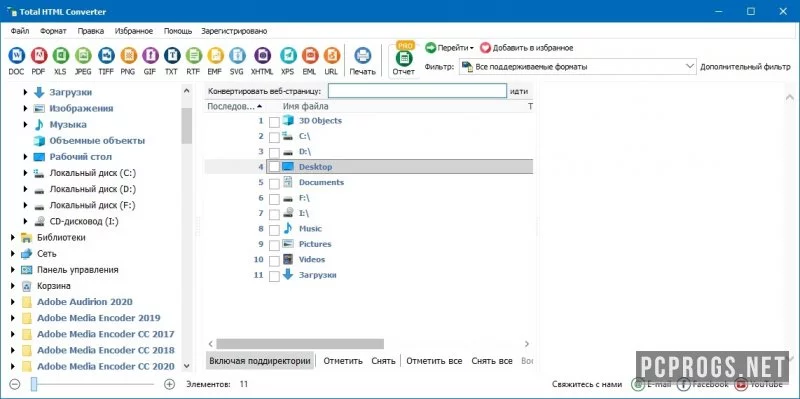Open the Формат menu

click(53, 31)
